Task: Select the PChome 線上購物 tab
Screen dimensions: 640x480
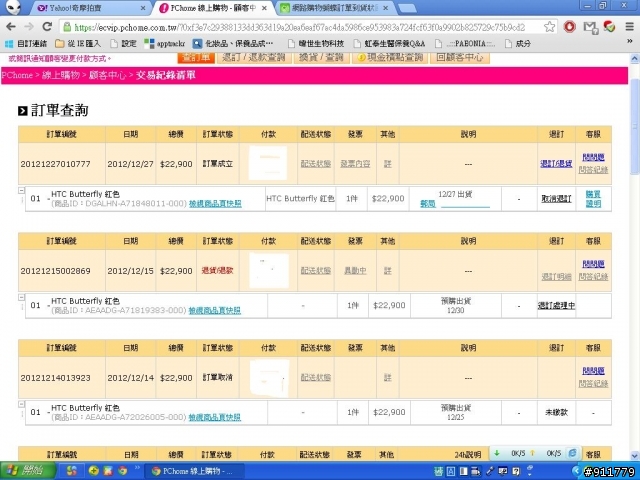Action: pos(213,8)
